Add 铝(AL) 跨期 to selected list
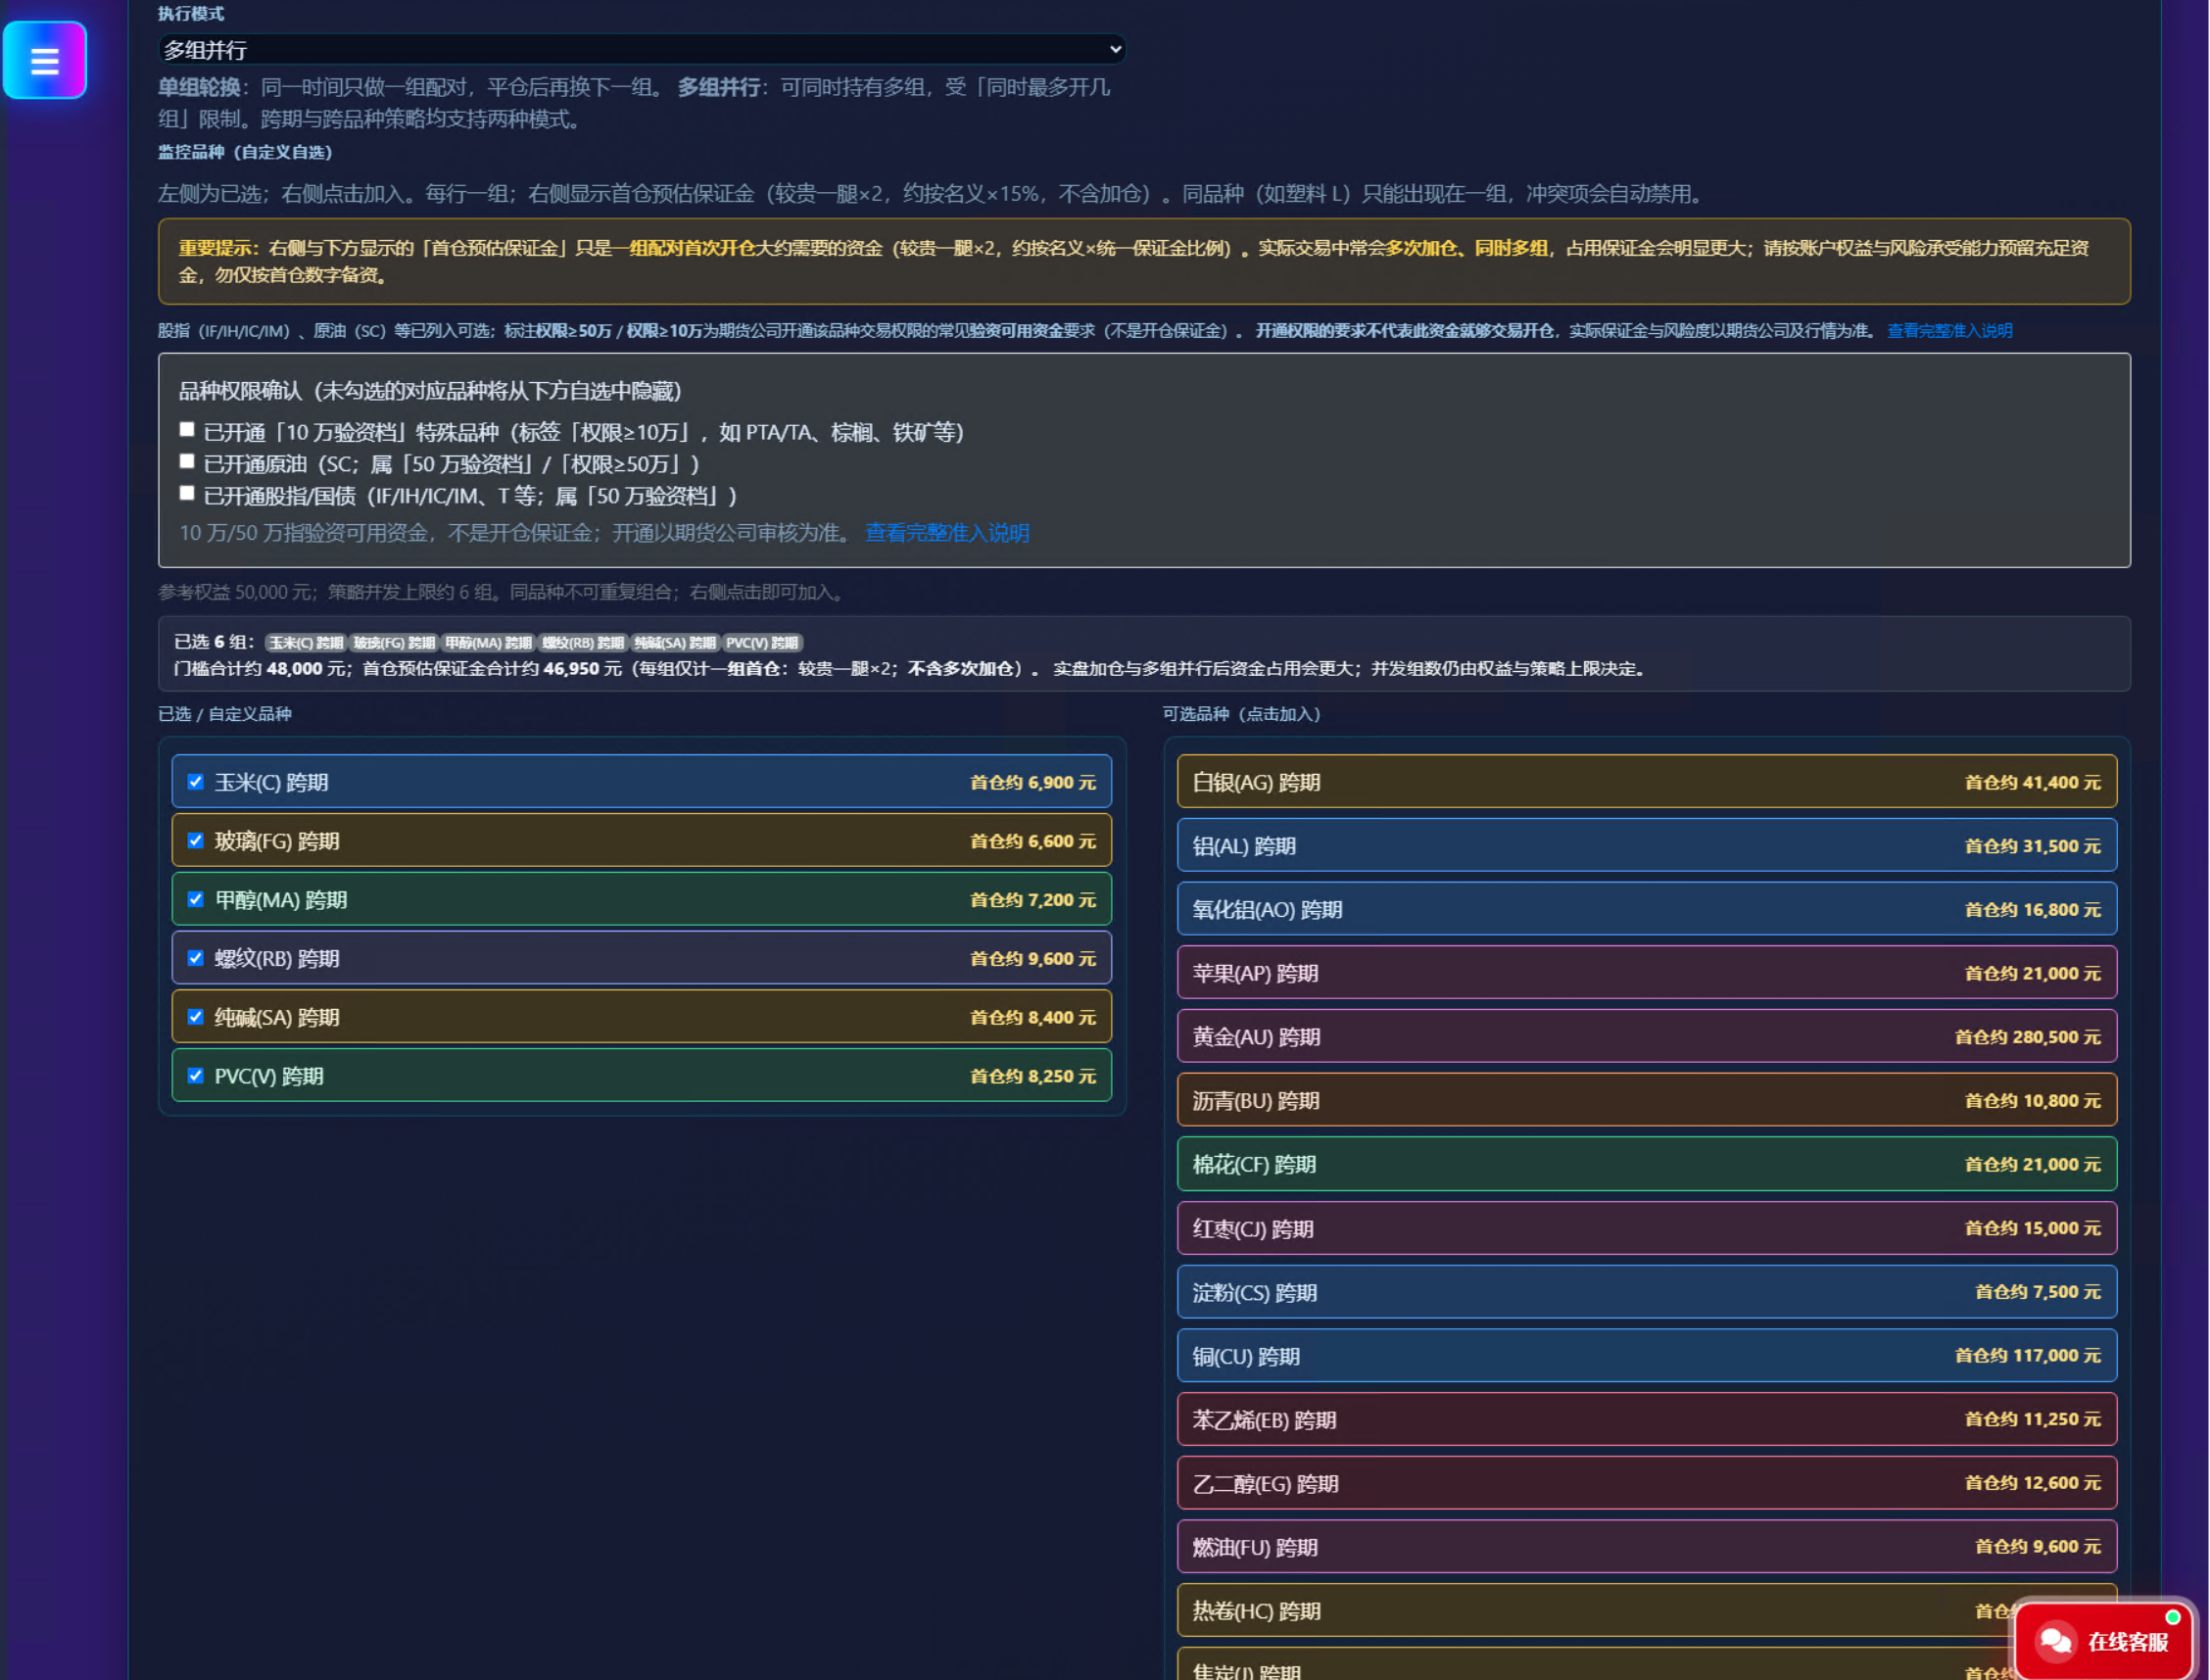Screen dimensions: 2210x1680 pos(1647,846)
